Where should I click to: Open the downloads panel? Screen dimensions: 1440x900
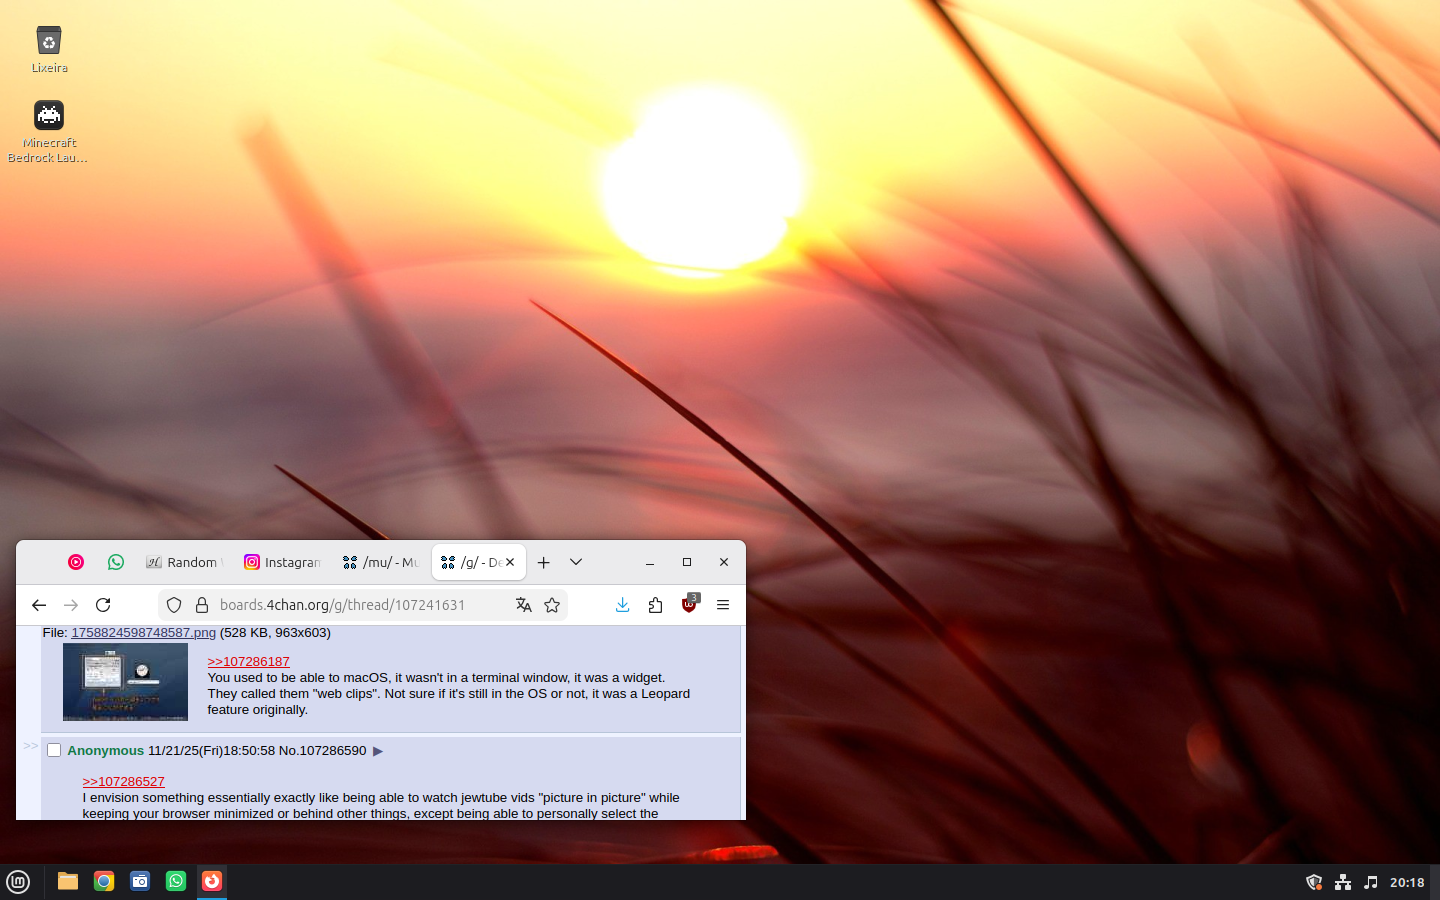coord(622,605)
